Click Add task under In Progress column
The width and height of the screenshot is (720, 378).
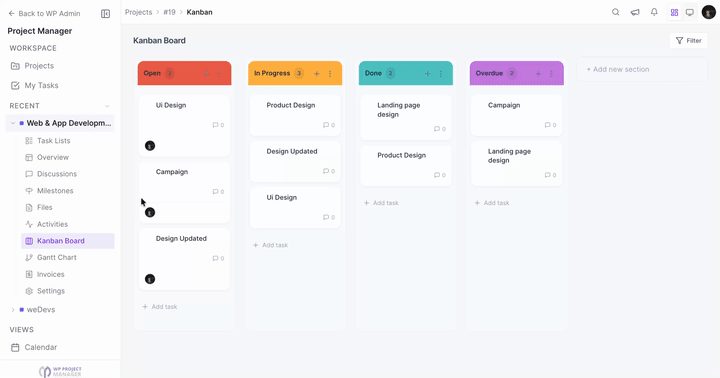[270, 245]
